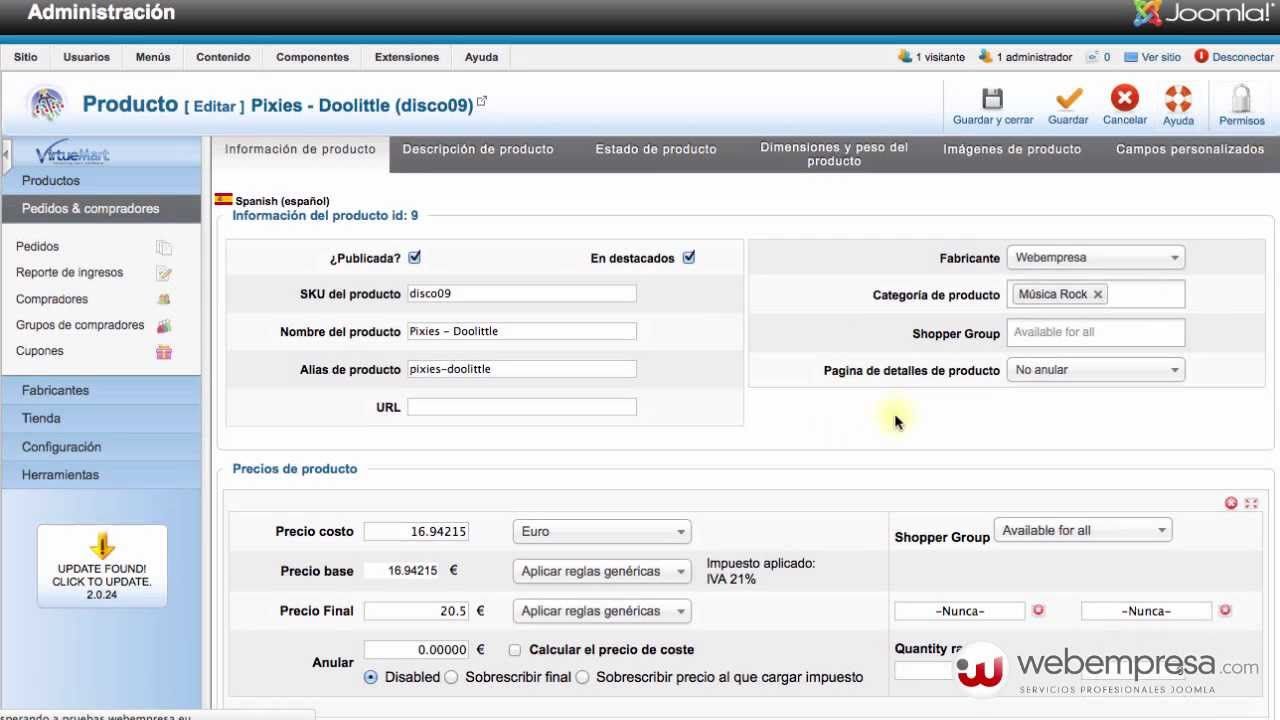Open the Permisos padlock icon
Viewport: 1280px width, 720px height.
1241,98
